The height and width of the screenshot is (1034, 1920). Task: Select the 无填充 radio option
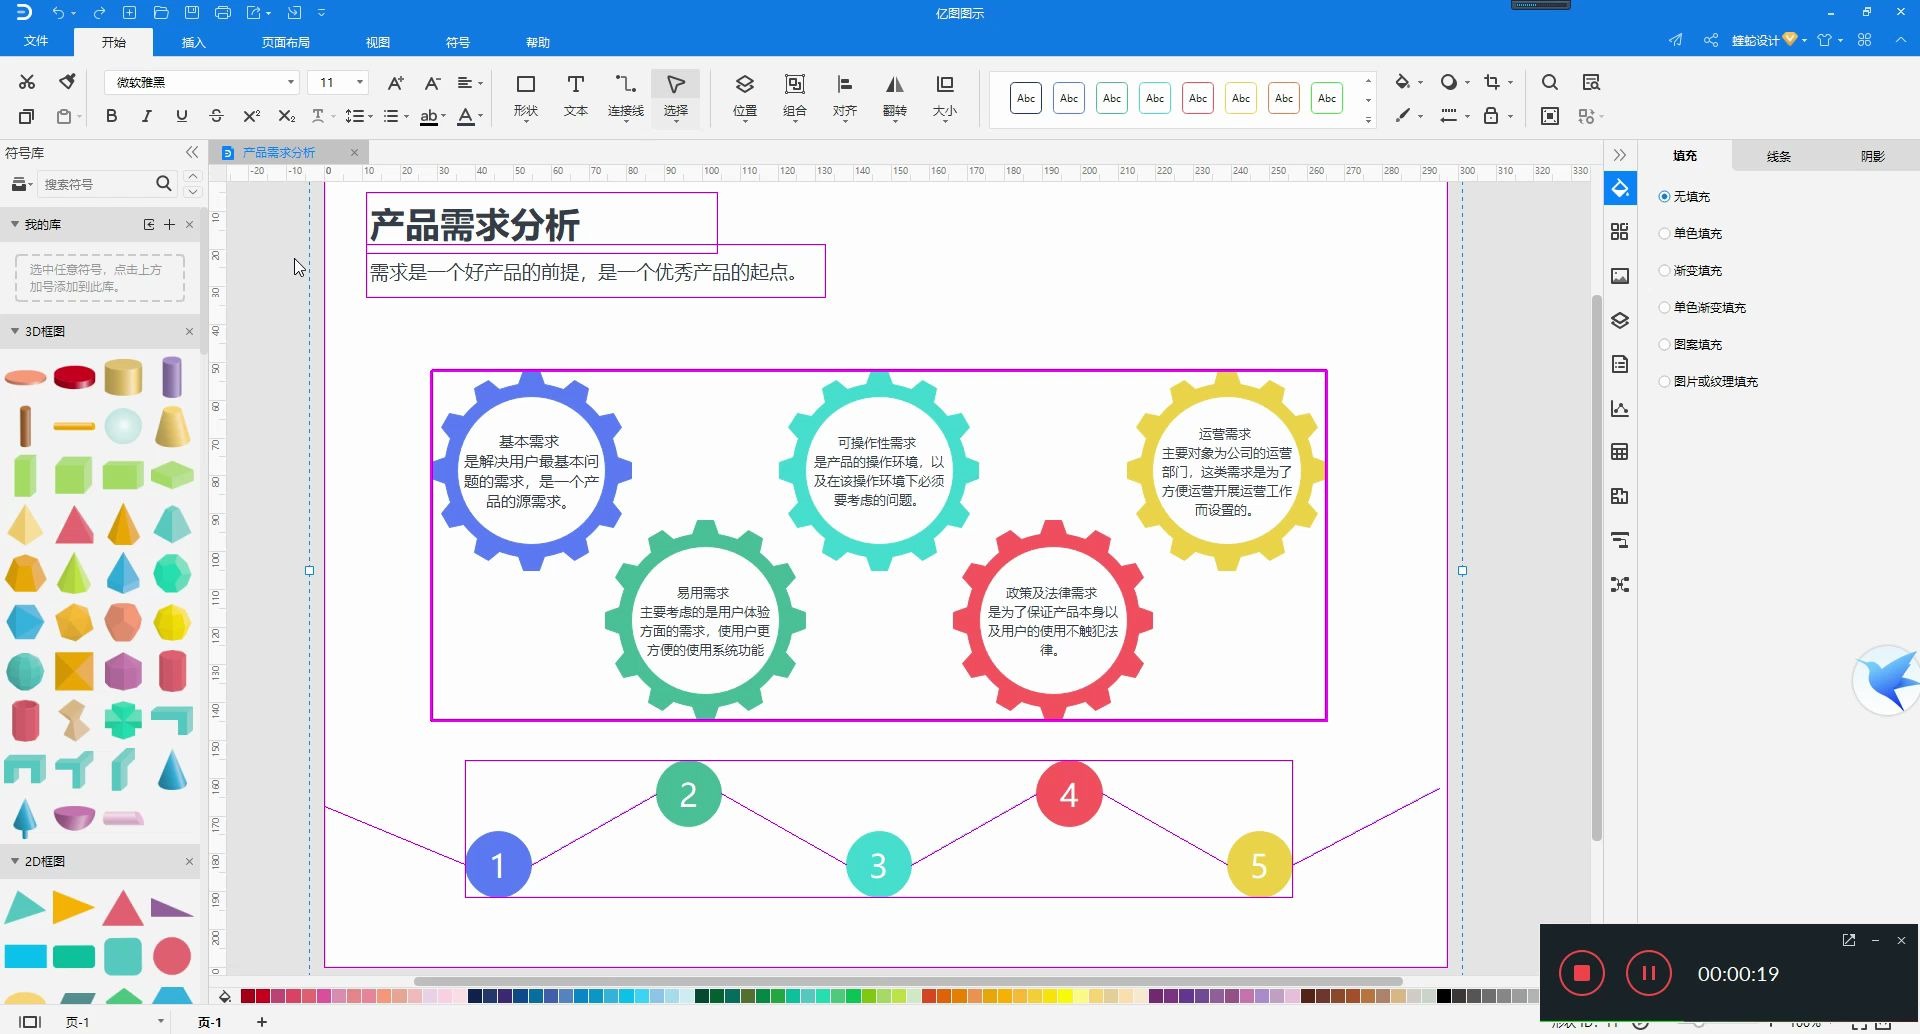[1665, 196]
